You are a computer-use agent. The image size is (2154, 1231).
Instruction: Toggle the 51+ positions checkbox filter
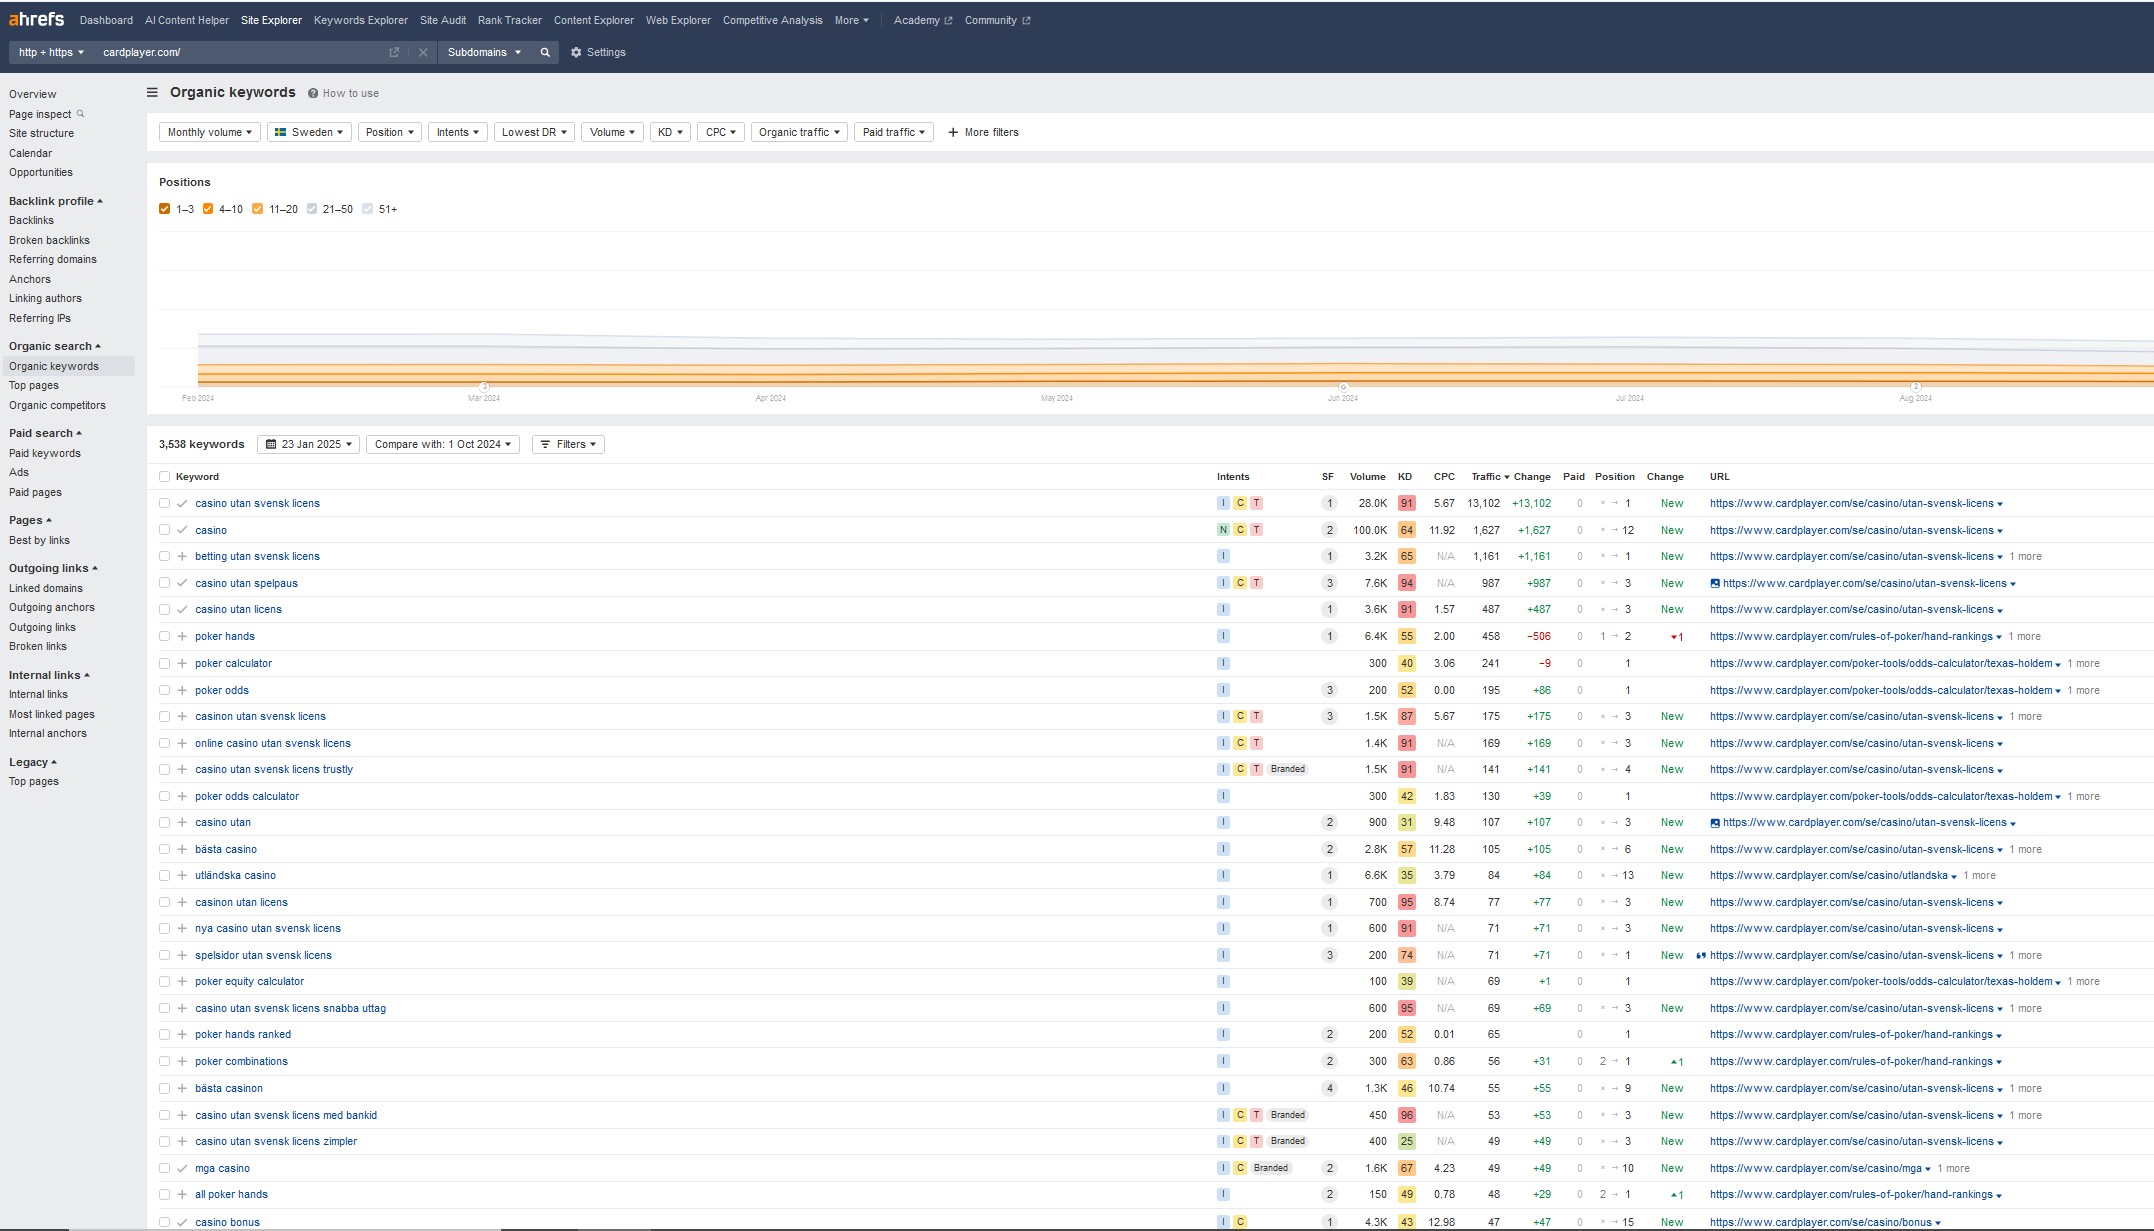pos(367,209)
